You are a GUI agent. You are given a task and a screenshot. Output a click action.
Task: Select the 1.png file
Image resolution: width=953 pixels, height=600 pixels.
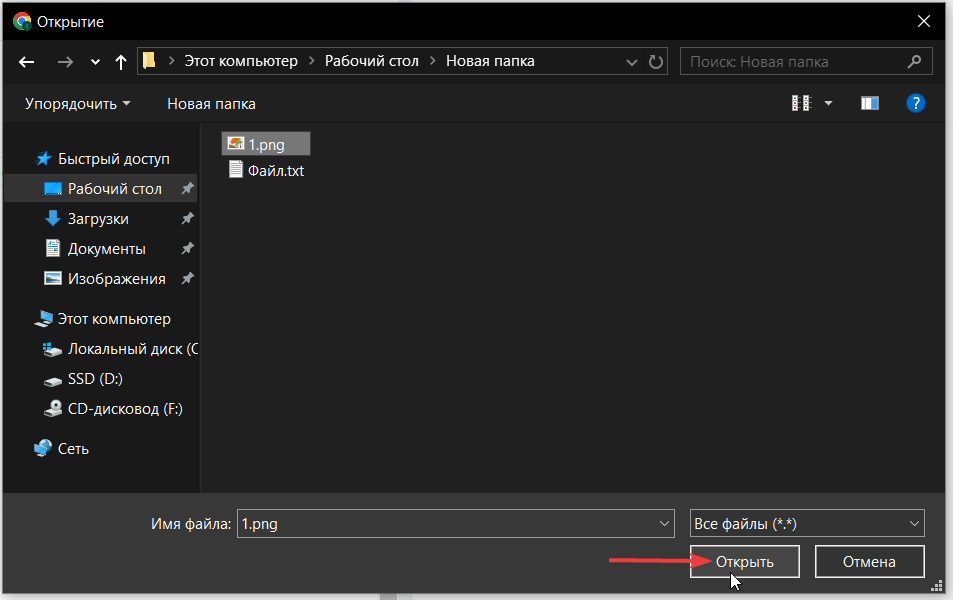tap(266, 144)
